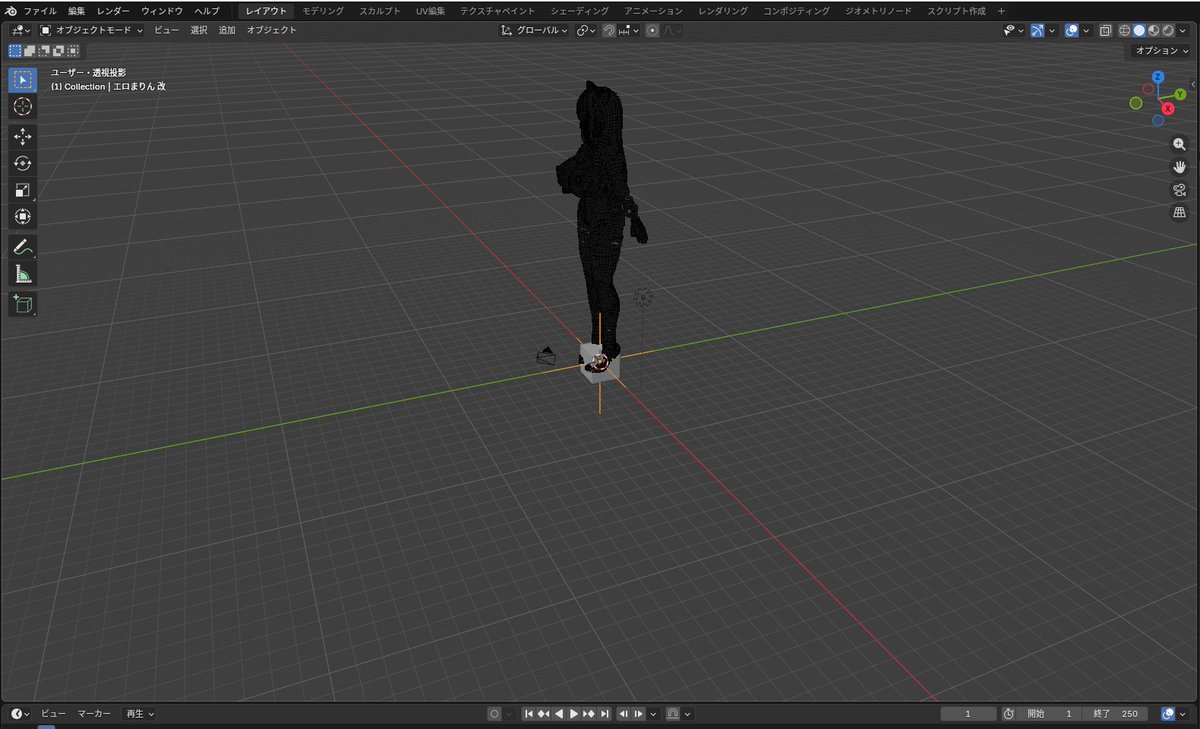1200x729 pixels.
Task: Select the Move tool
Action: point(23,137)
